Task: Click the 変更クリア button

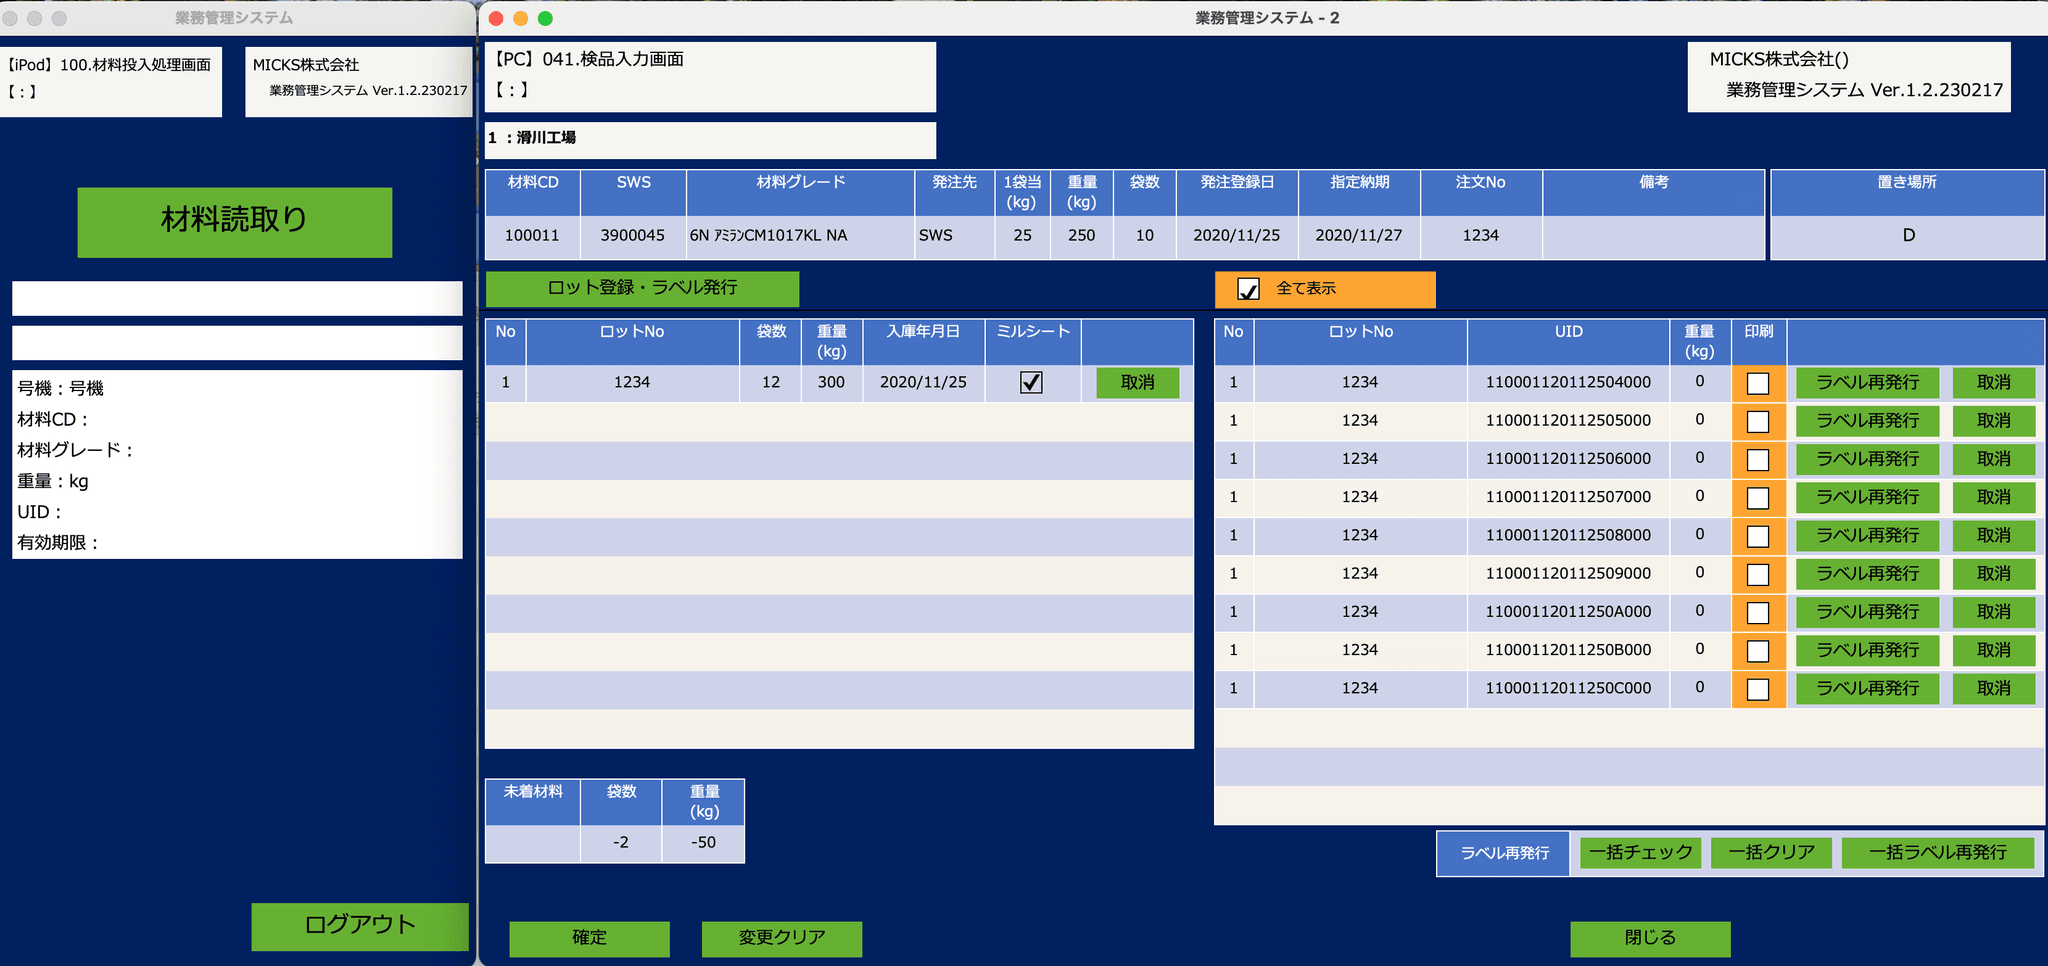Action: 781,938
